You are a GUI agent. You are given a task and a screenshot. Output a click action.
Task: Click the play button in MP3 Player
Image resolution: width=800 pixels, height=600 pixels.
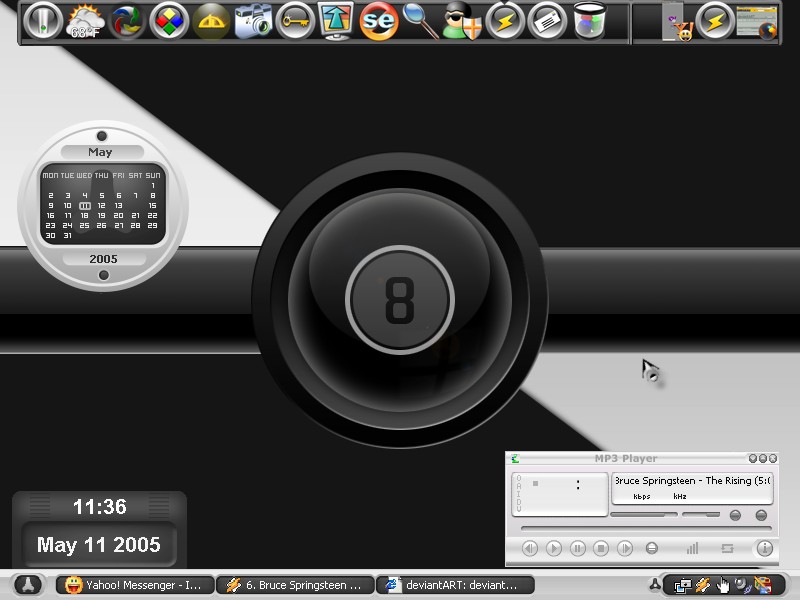click(x=554, y=548)
